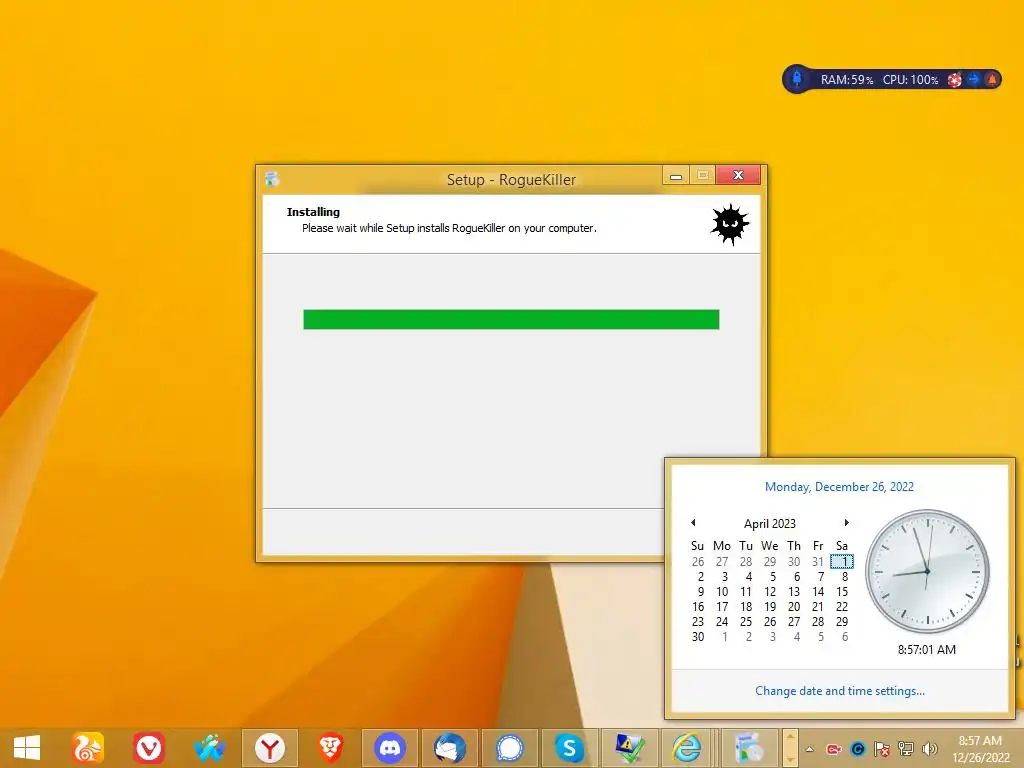This screenshot has height=768, width=1024.
Task: Click the Monday, December 26, 2022 link
Action: [x=839, y=487]
